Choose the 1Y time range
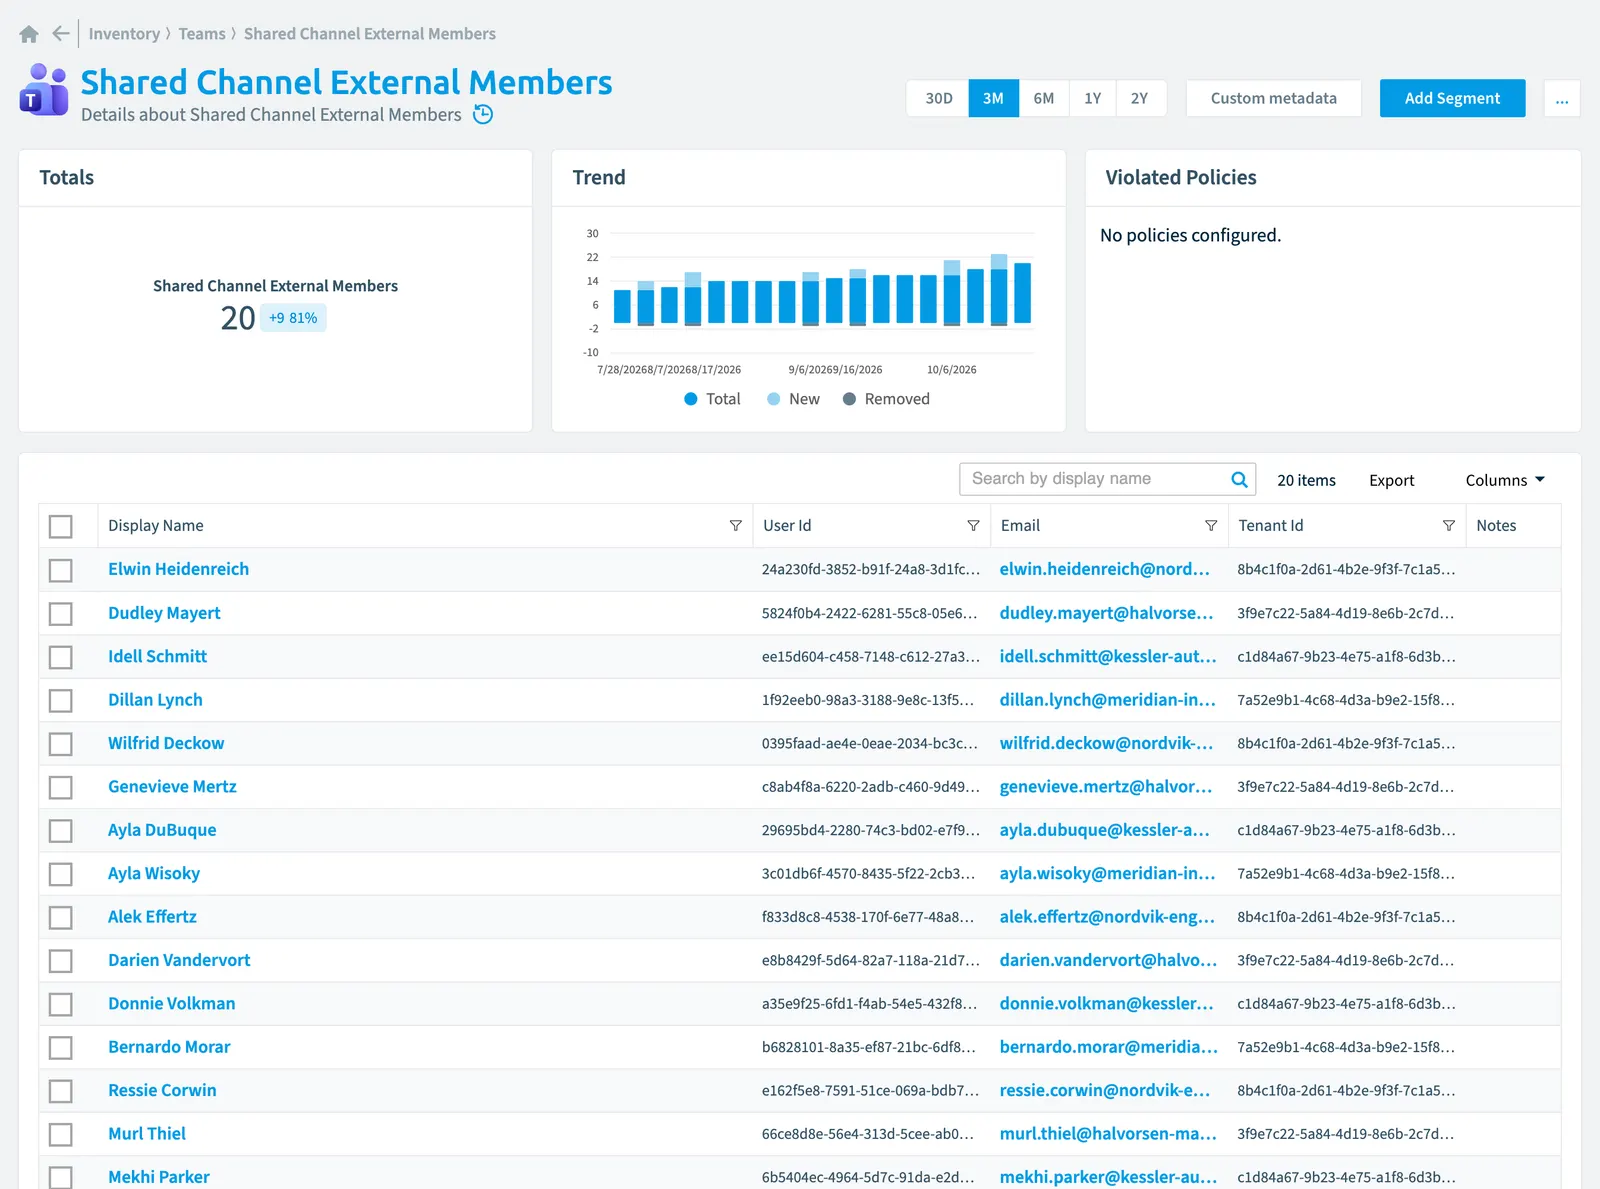This screenshot has height=1189, width=1600. [1093, 99]
